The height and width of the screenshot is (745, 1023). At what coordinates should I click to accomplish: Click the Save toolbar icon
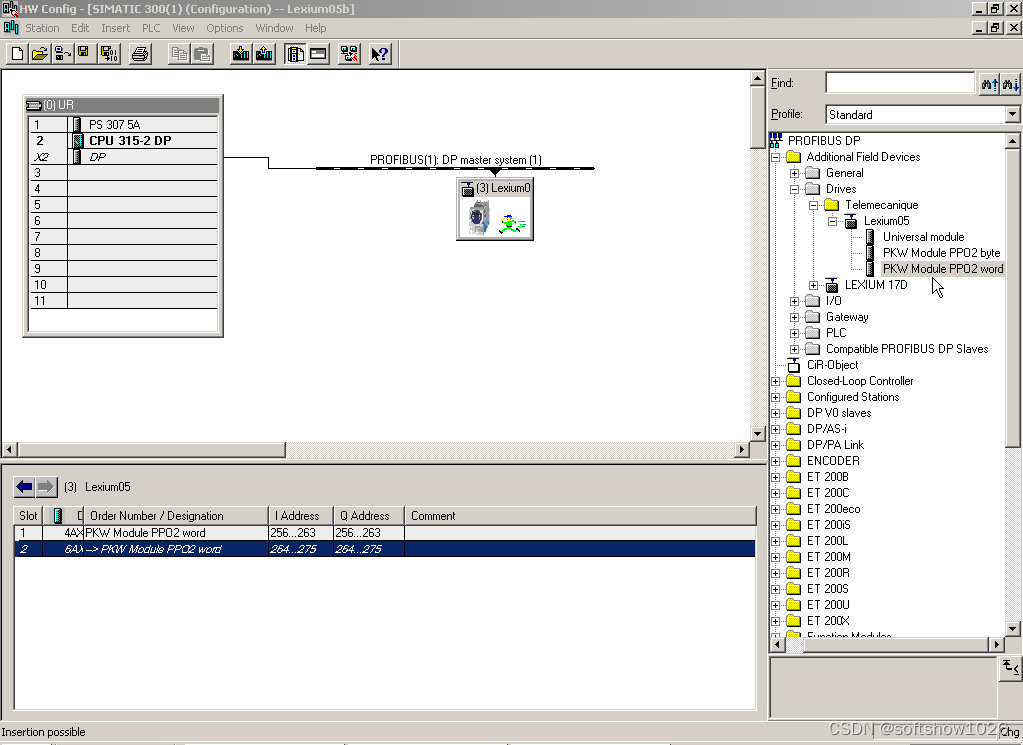point(84,53)
